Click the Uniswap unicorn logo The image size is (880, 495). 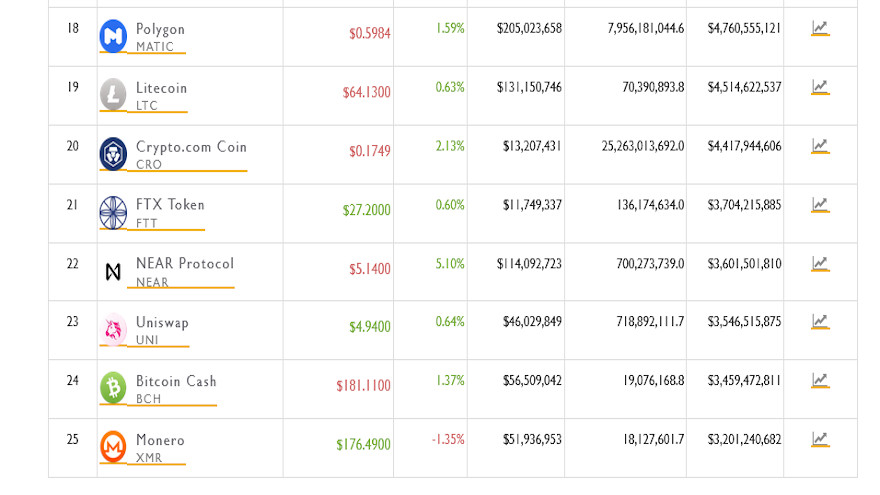tap(113, 329)
